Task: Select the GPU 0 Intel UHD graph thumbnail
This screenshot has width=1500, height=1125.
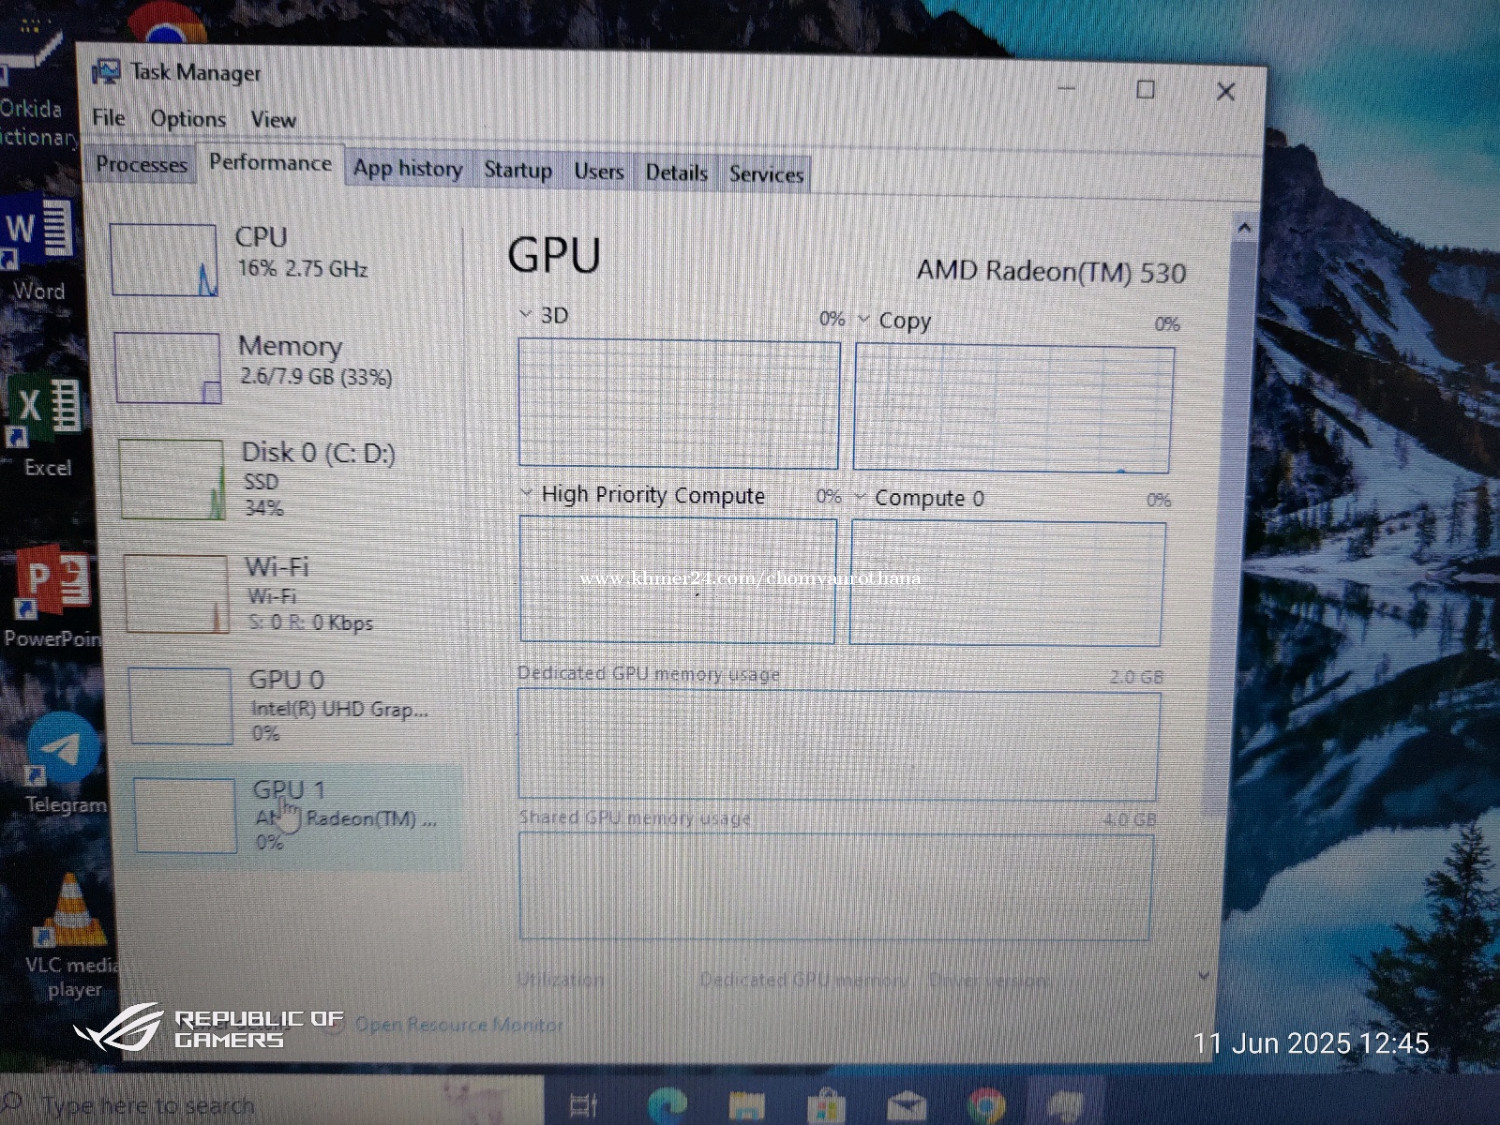Action: tap(181, 706)
